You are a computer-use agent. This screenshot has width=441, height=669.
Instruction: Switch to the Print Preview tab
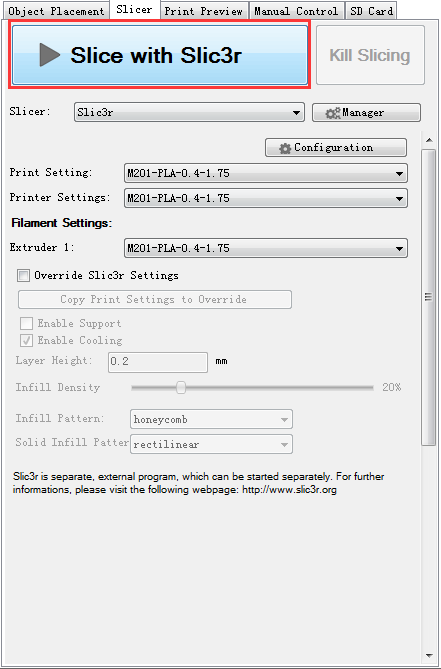(x=203, y=11)
